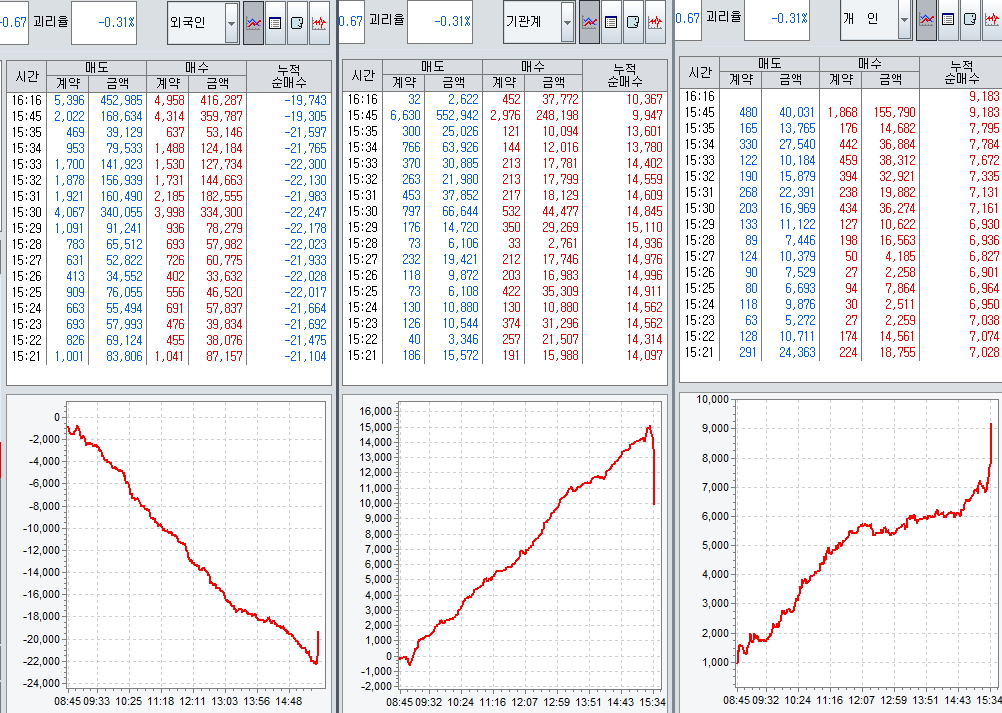Click list view icon in 기관계 panel

[612, 22]
